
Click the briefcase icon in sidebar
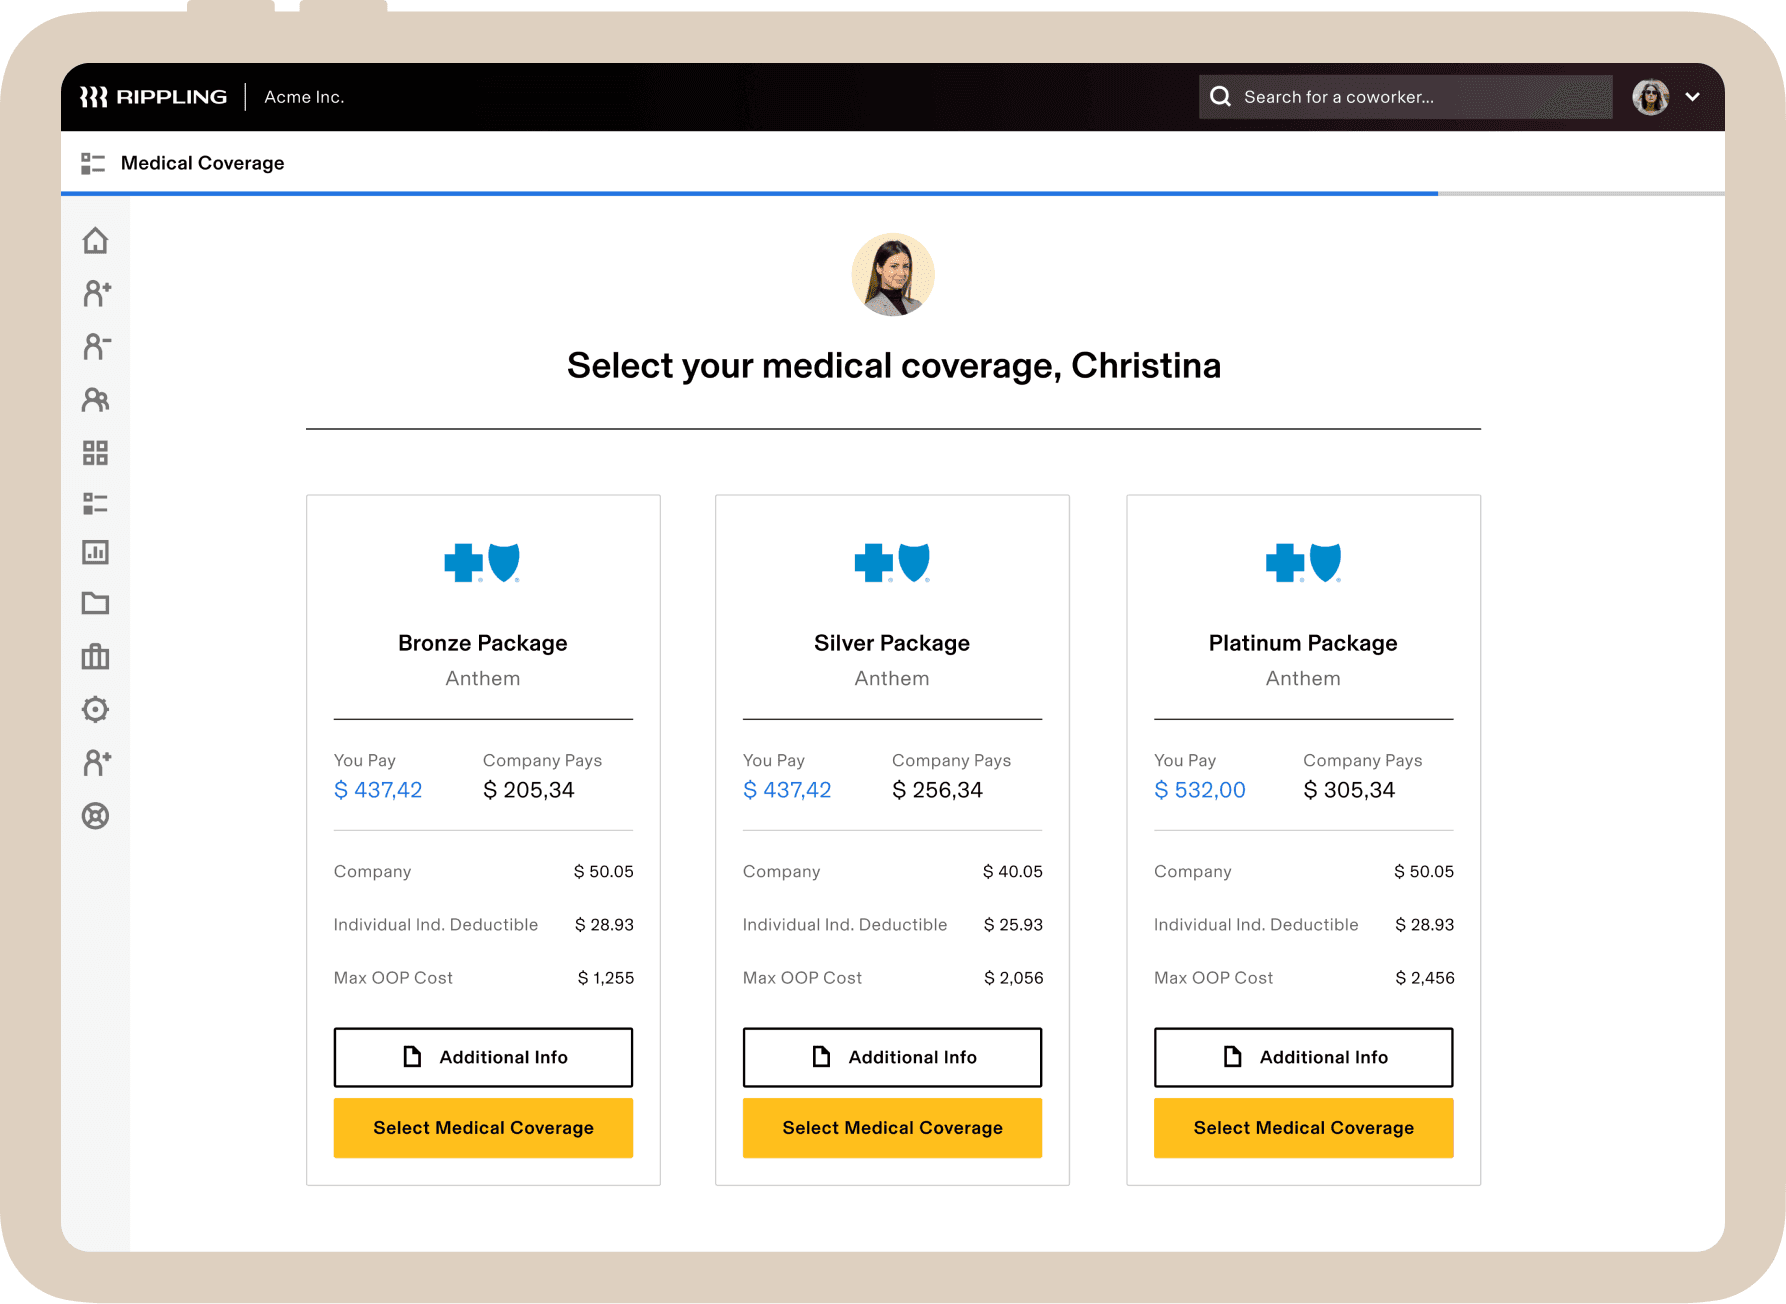(x=95, y=656)
